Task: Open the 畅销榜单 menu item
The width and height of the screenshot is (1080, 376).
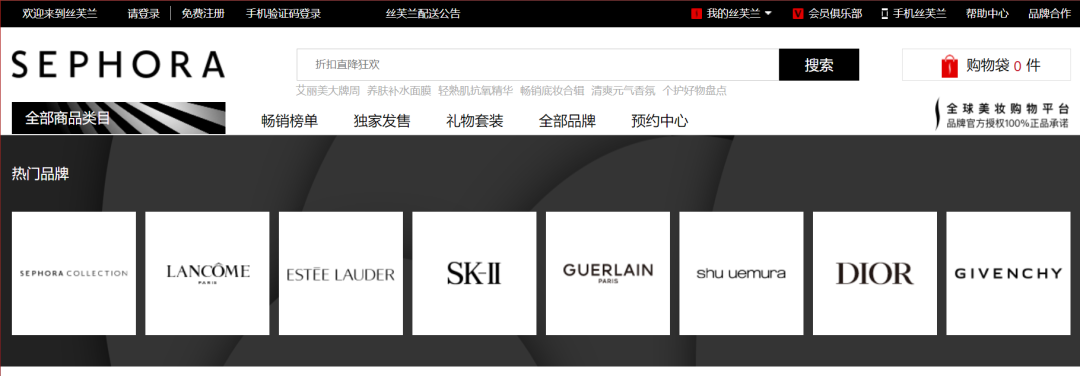Action: coord(290,121)
